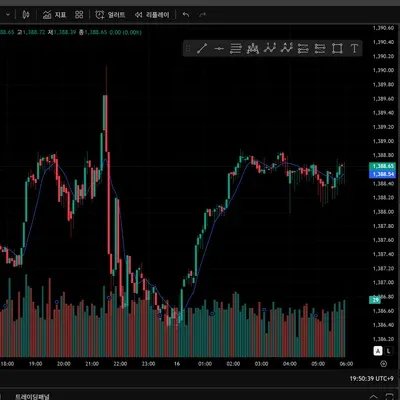Click the green 29 countdown label
The height and width of the screenshot is (400, 400).
click(375, 300)
